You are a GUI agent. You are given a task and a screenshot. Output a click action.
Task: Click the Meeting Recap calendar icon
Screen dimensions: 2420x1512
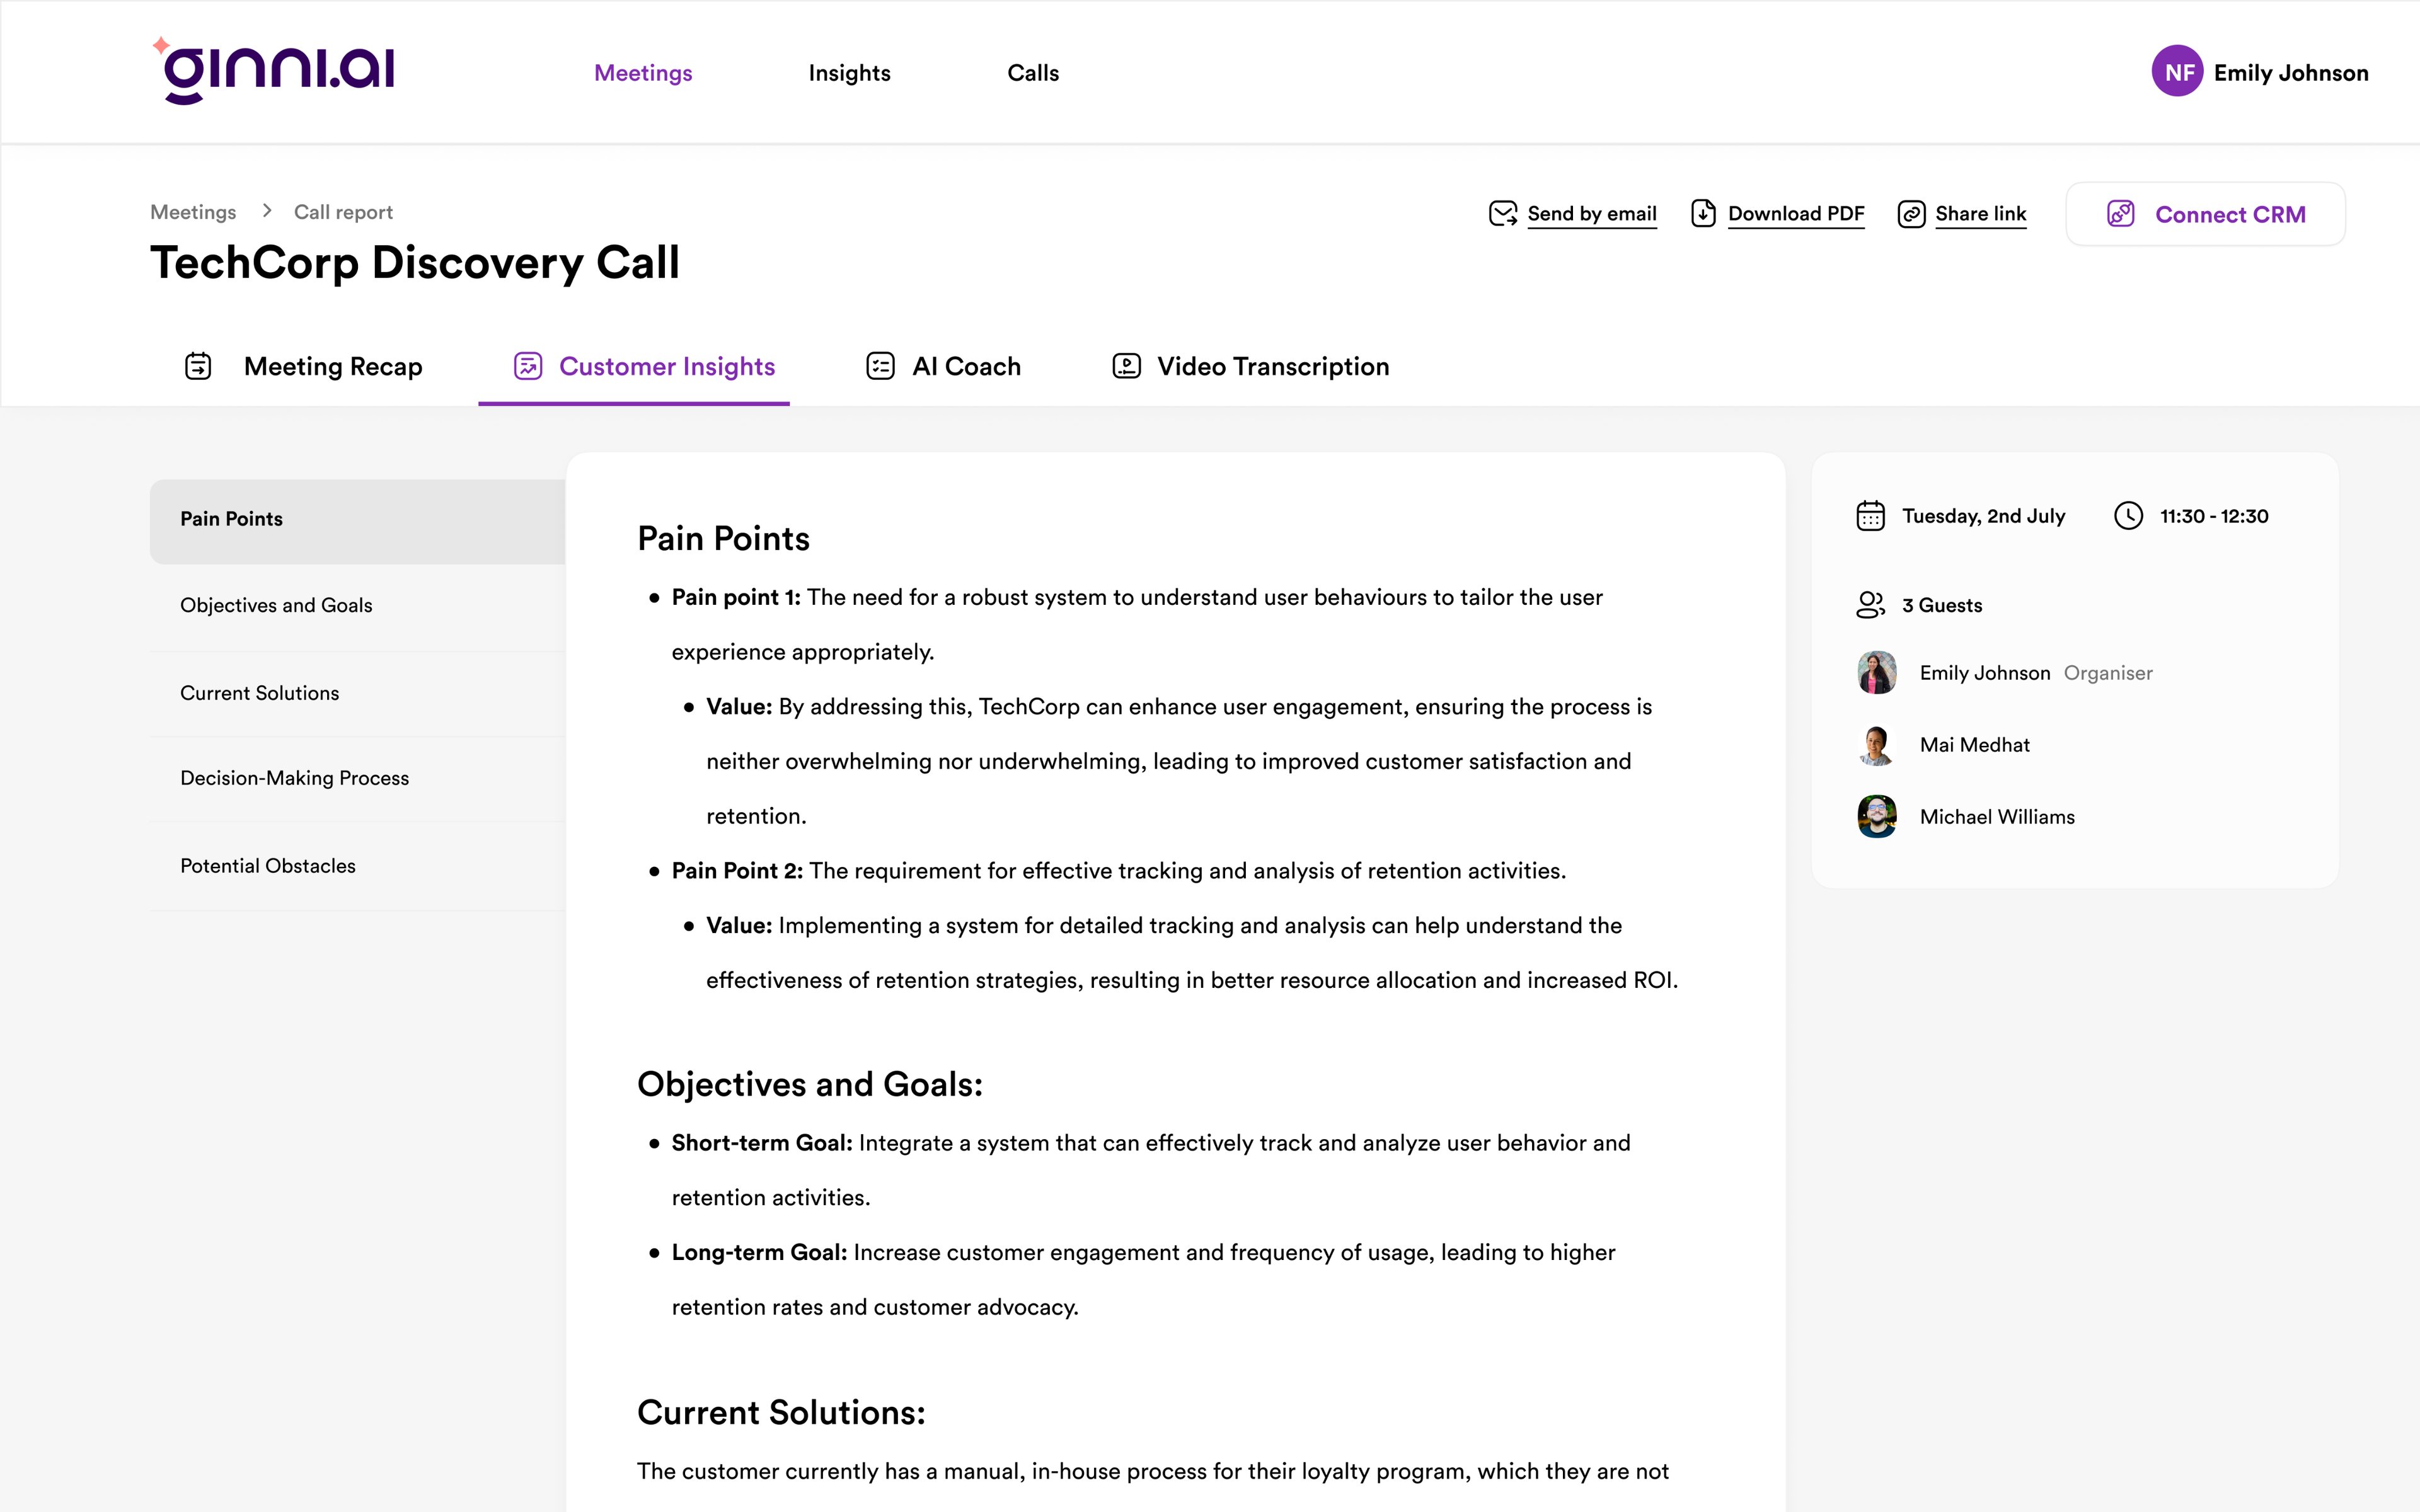click(x=198, y=366)
